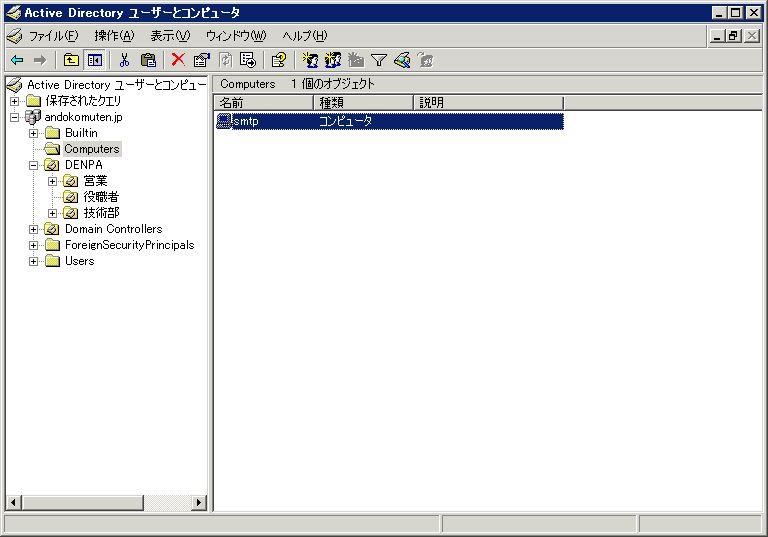Select the 営業 OU
Image resolution: width=768 pixels, height=537 pixels.
(x=95, y=181)
